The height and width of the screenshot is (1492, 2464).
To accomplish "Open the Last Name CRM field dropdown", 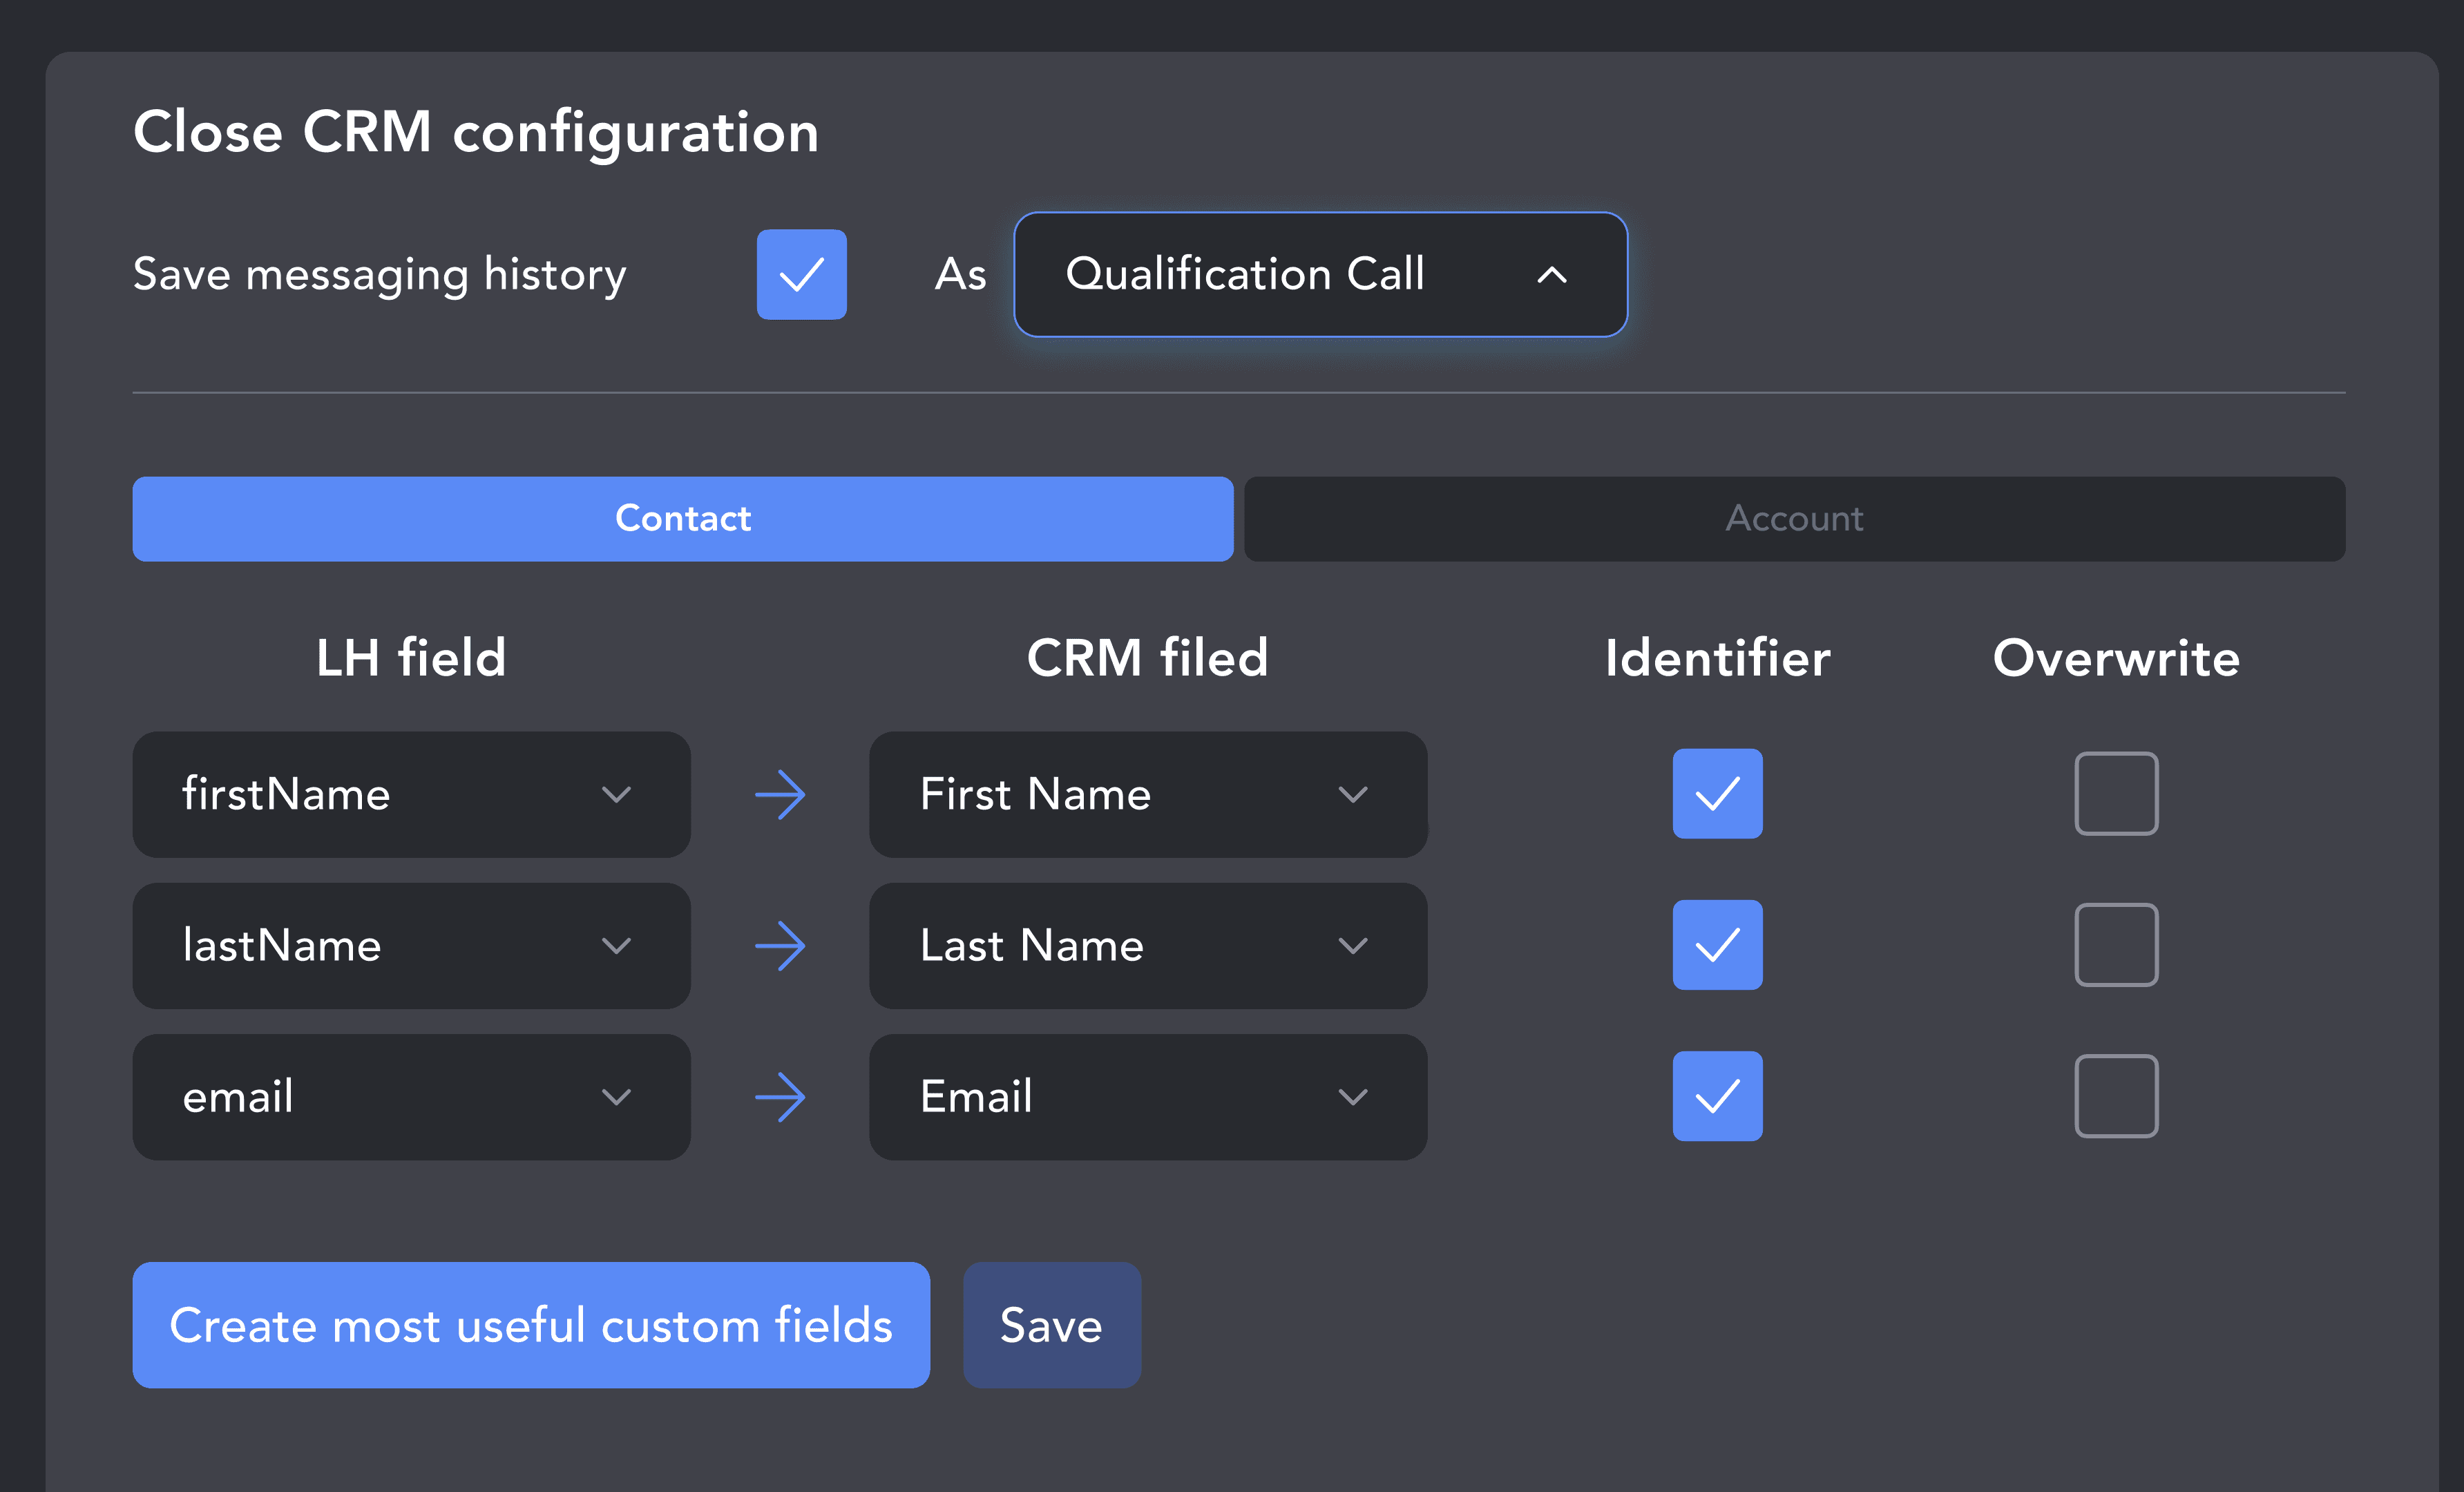I will 1148,945.
